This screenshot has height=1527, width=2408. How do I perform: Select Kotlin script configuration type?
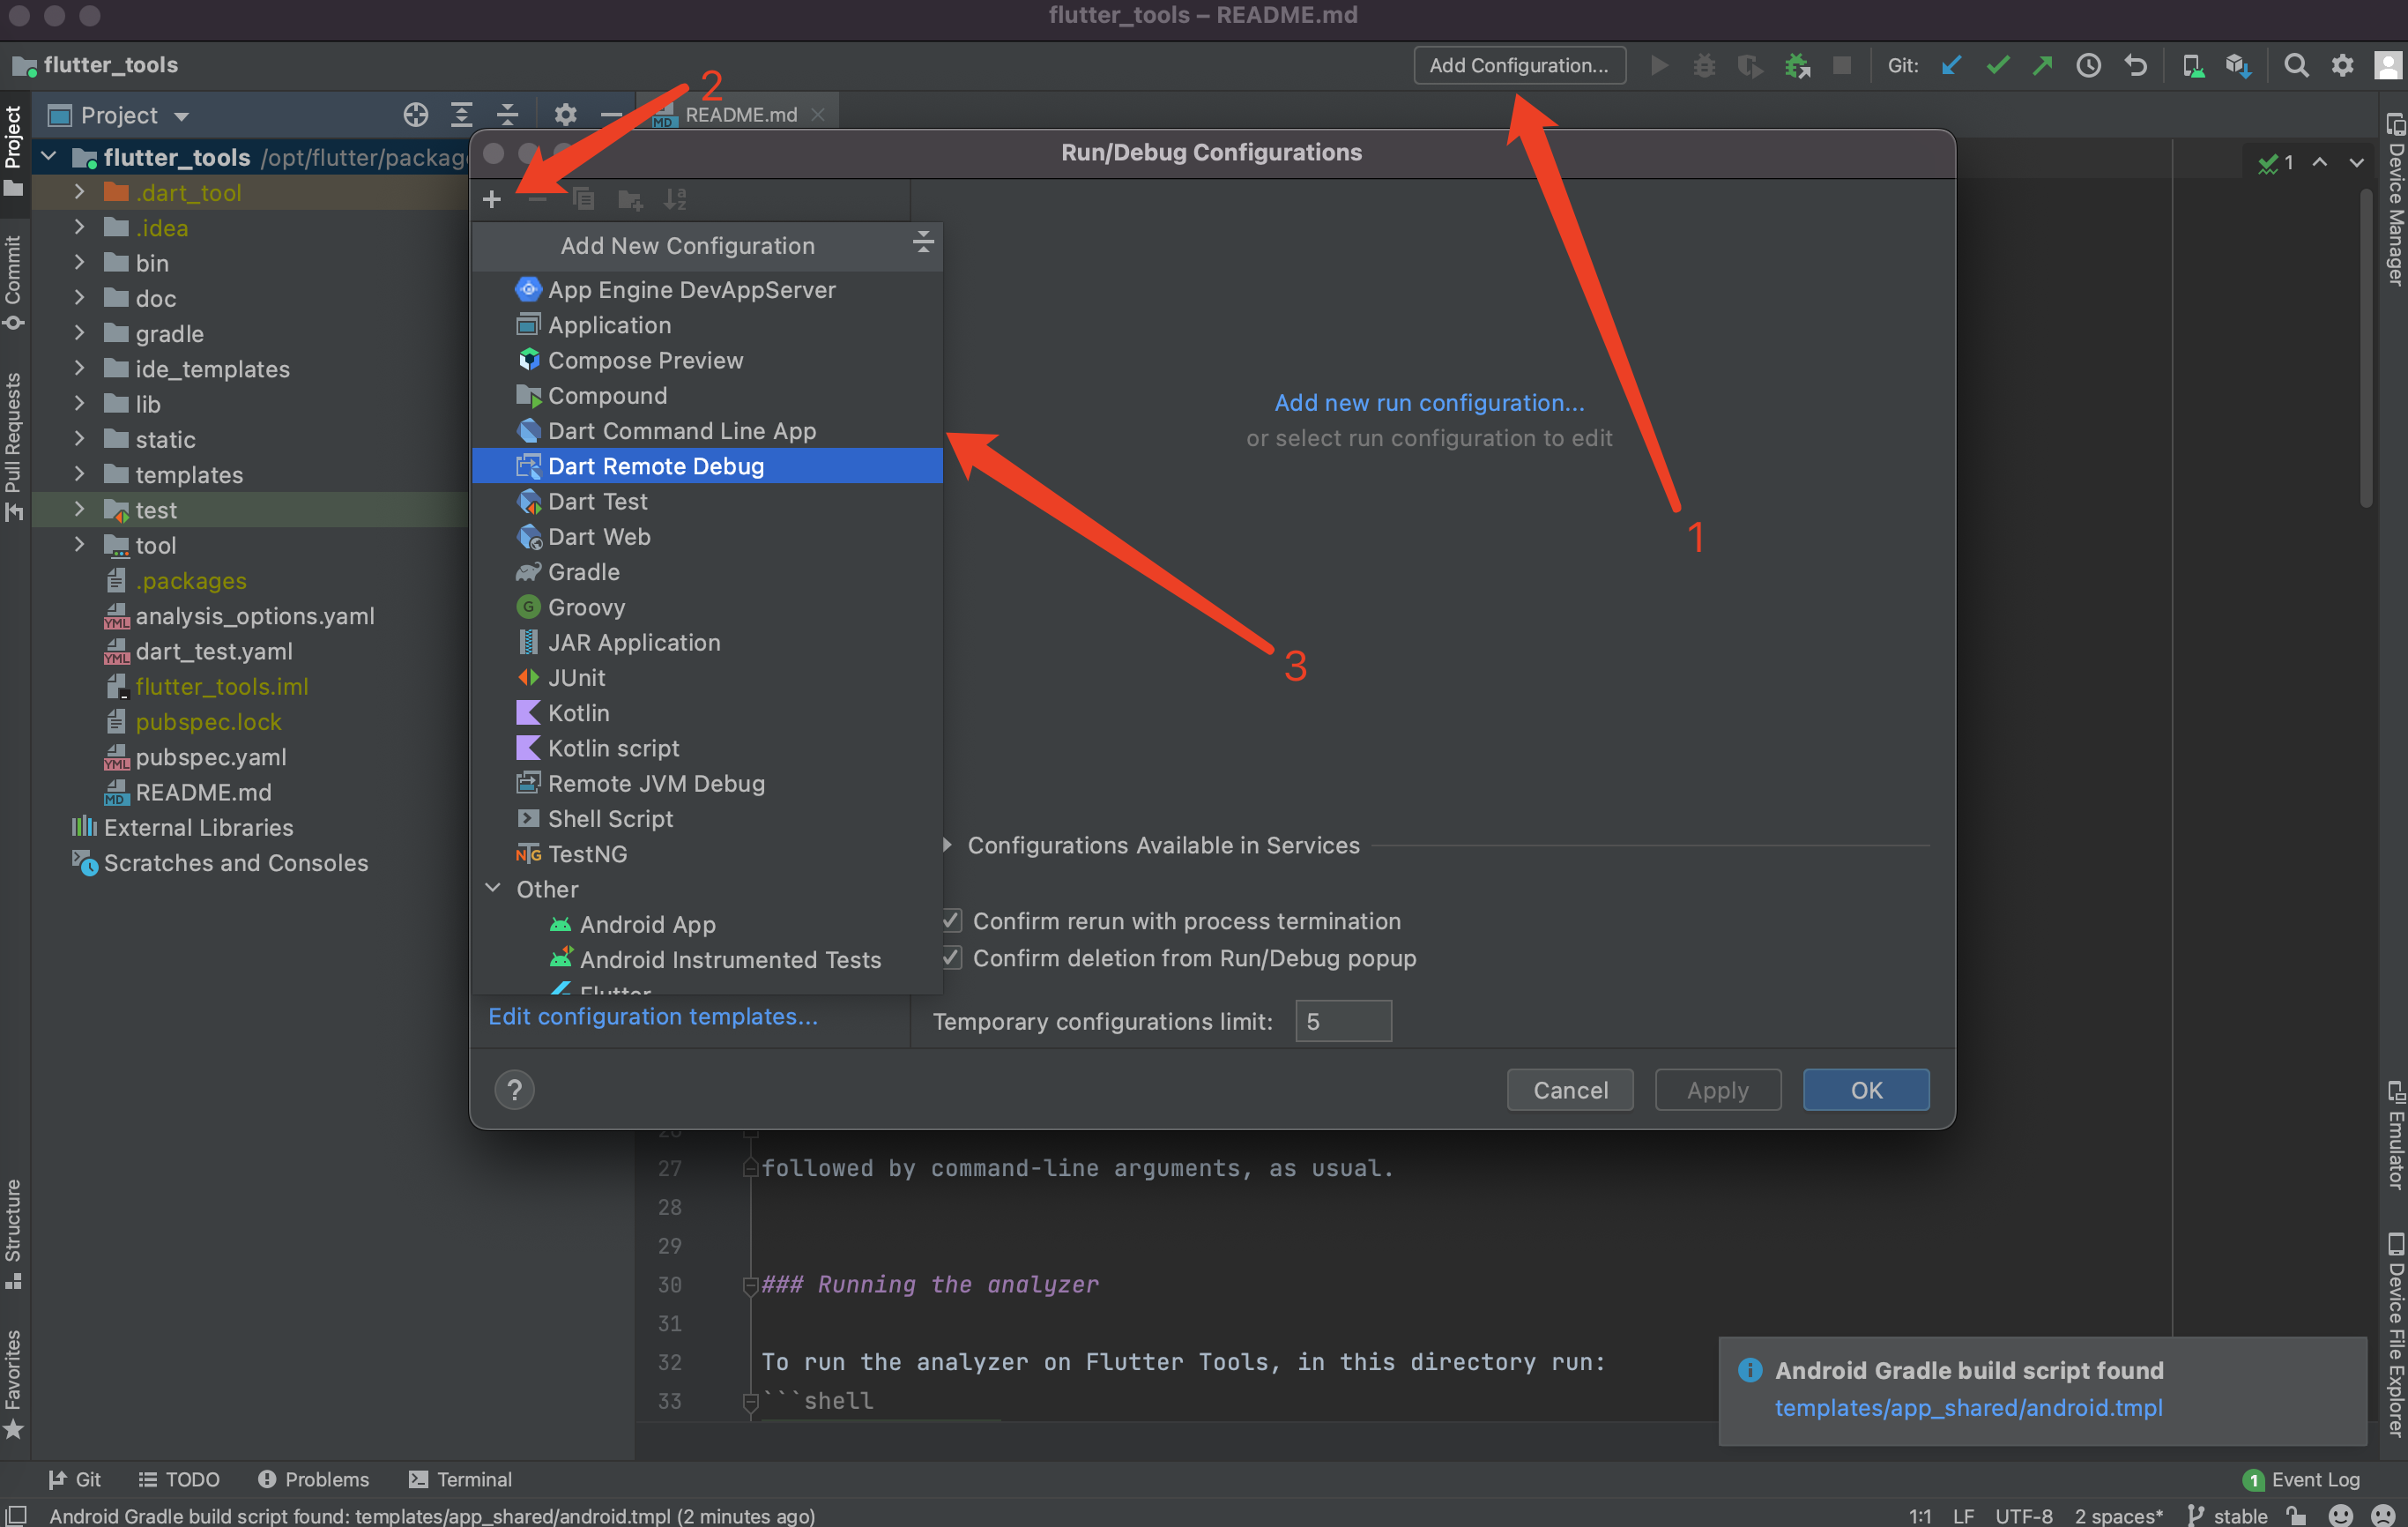click(x=707, y=749)
